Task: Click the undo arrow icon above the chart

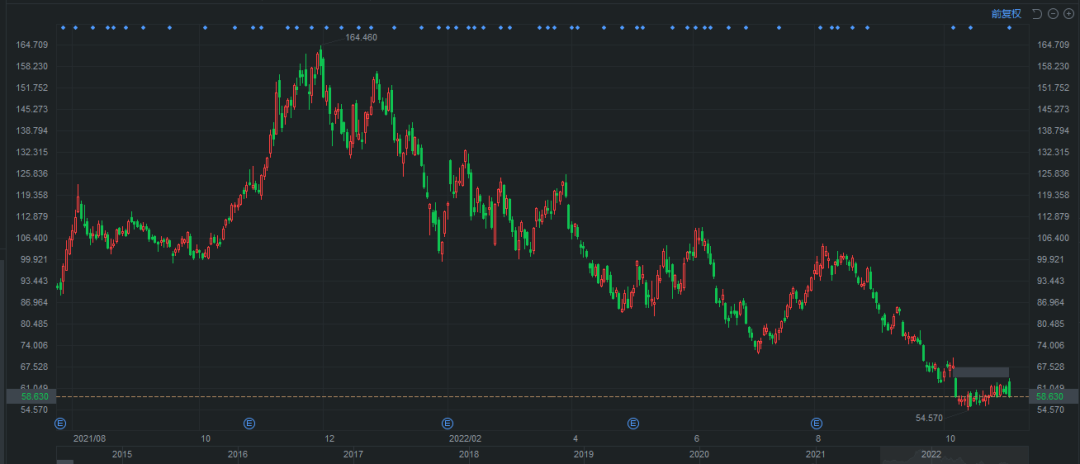Action: point(1036,13)
